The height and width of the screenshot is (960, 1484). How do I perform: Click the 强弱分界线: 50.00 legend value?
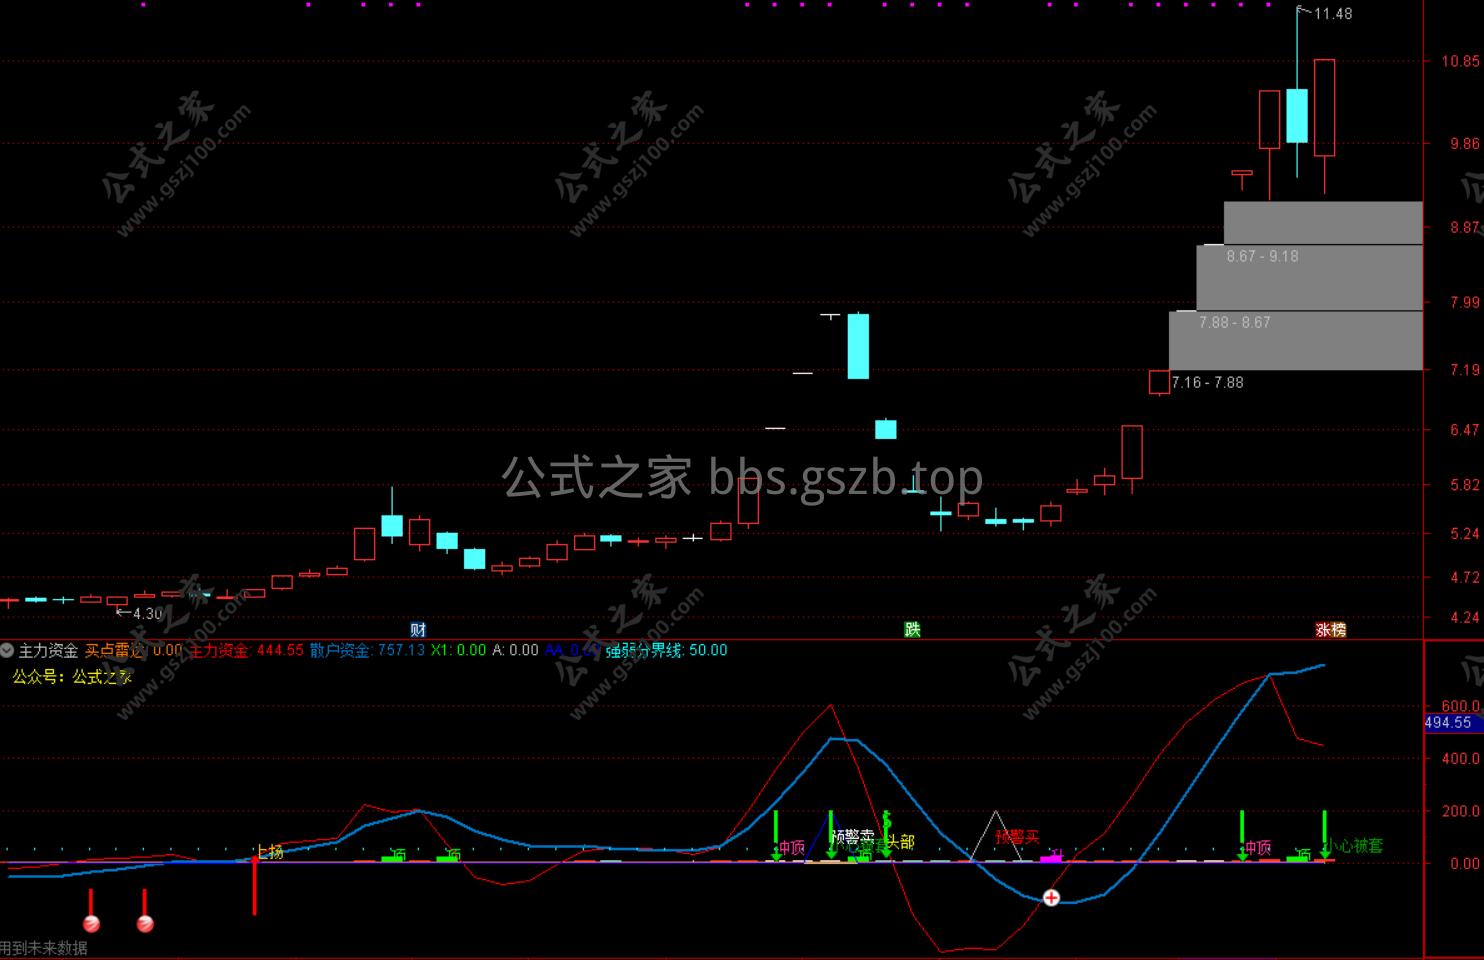point(667,650)
